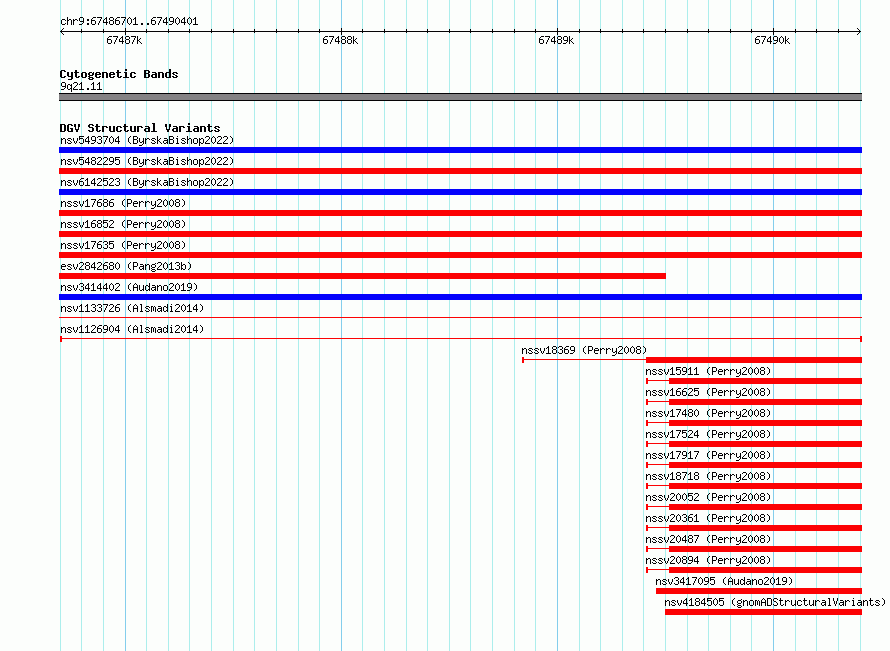Select the red bar under nssv17917

pos(765,465)
